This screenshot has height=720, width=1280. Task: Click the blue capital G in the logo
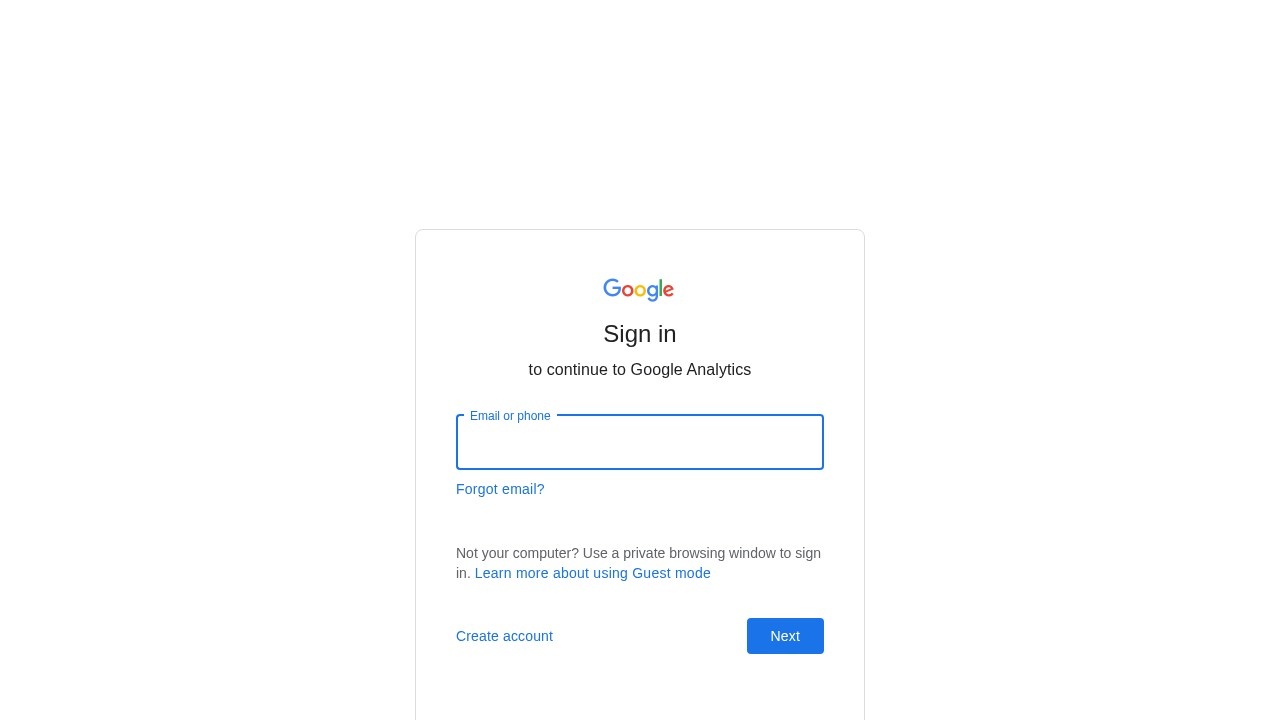tap(612, 288)
